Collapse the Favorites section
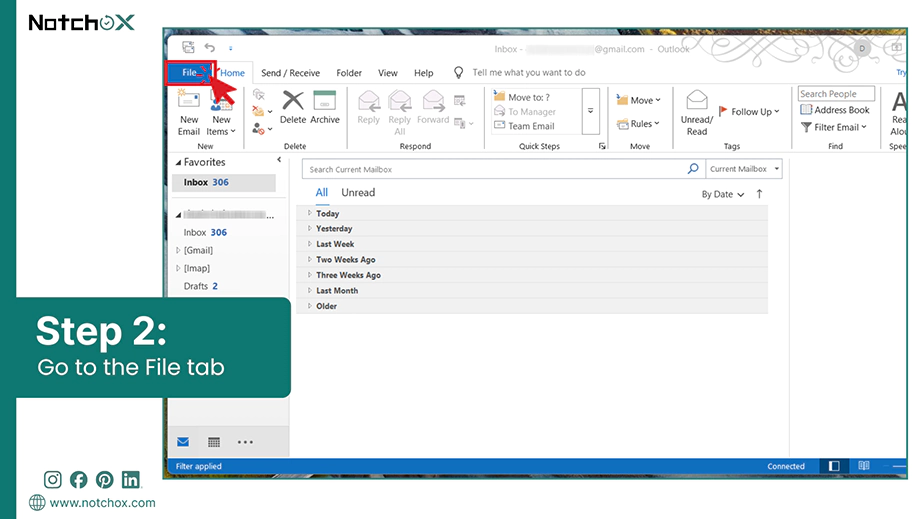Viewport: 922px width, 519px height. pyautogui.click(x=178, y=162)
